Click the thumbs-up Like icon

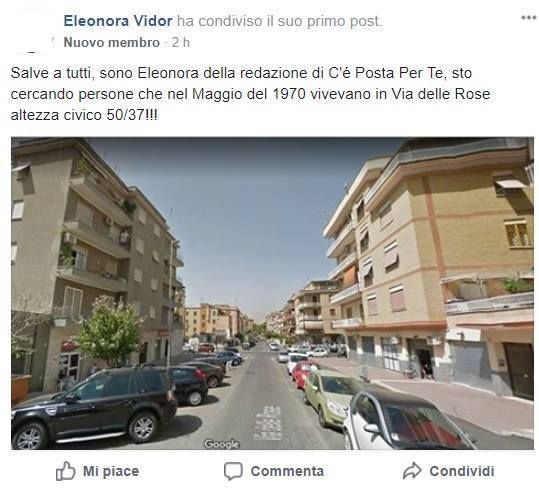(65, 471)
